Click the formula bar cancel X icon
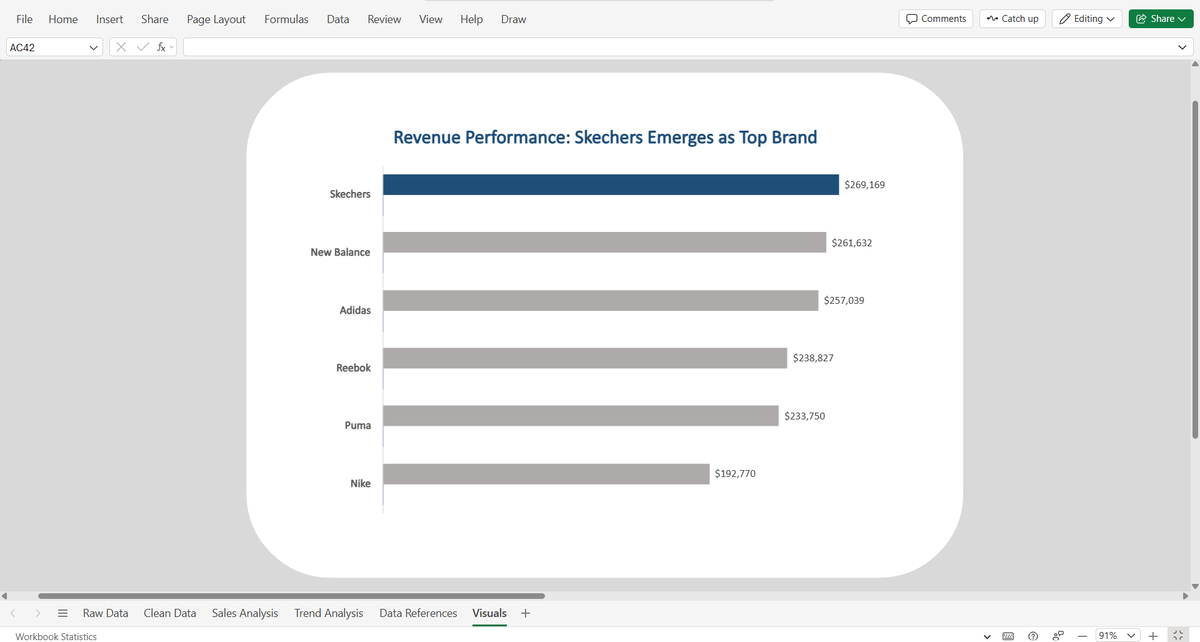This screenshot has width=1200, height=642. pos(121,47)
